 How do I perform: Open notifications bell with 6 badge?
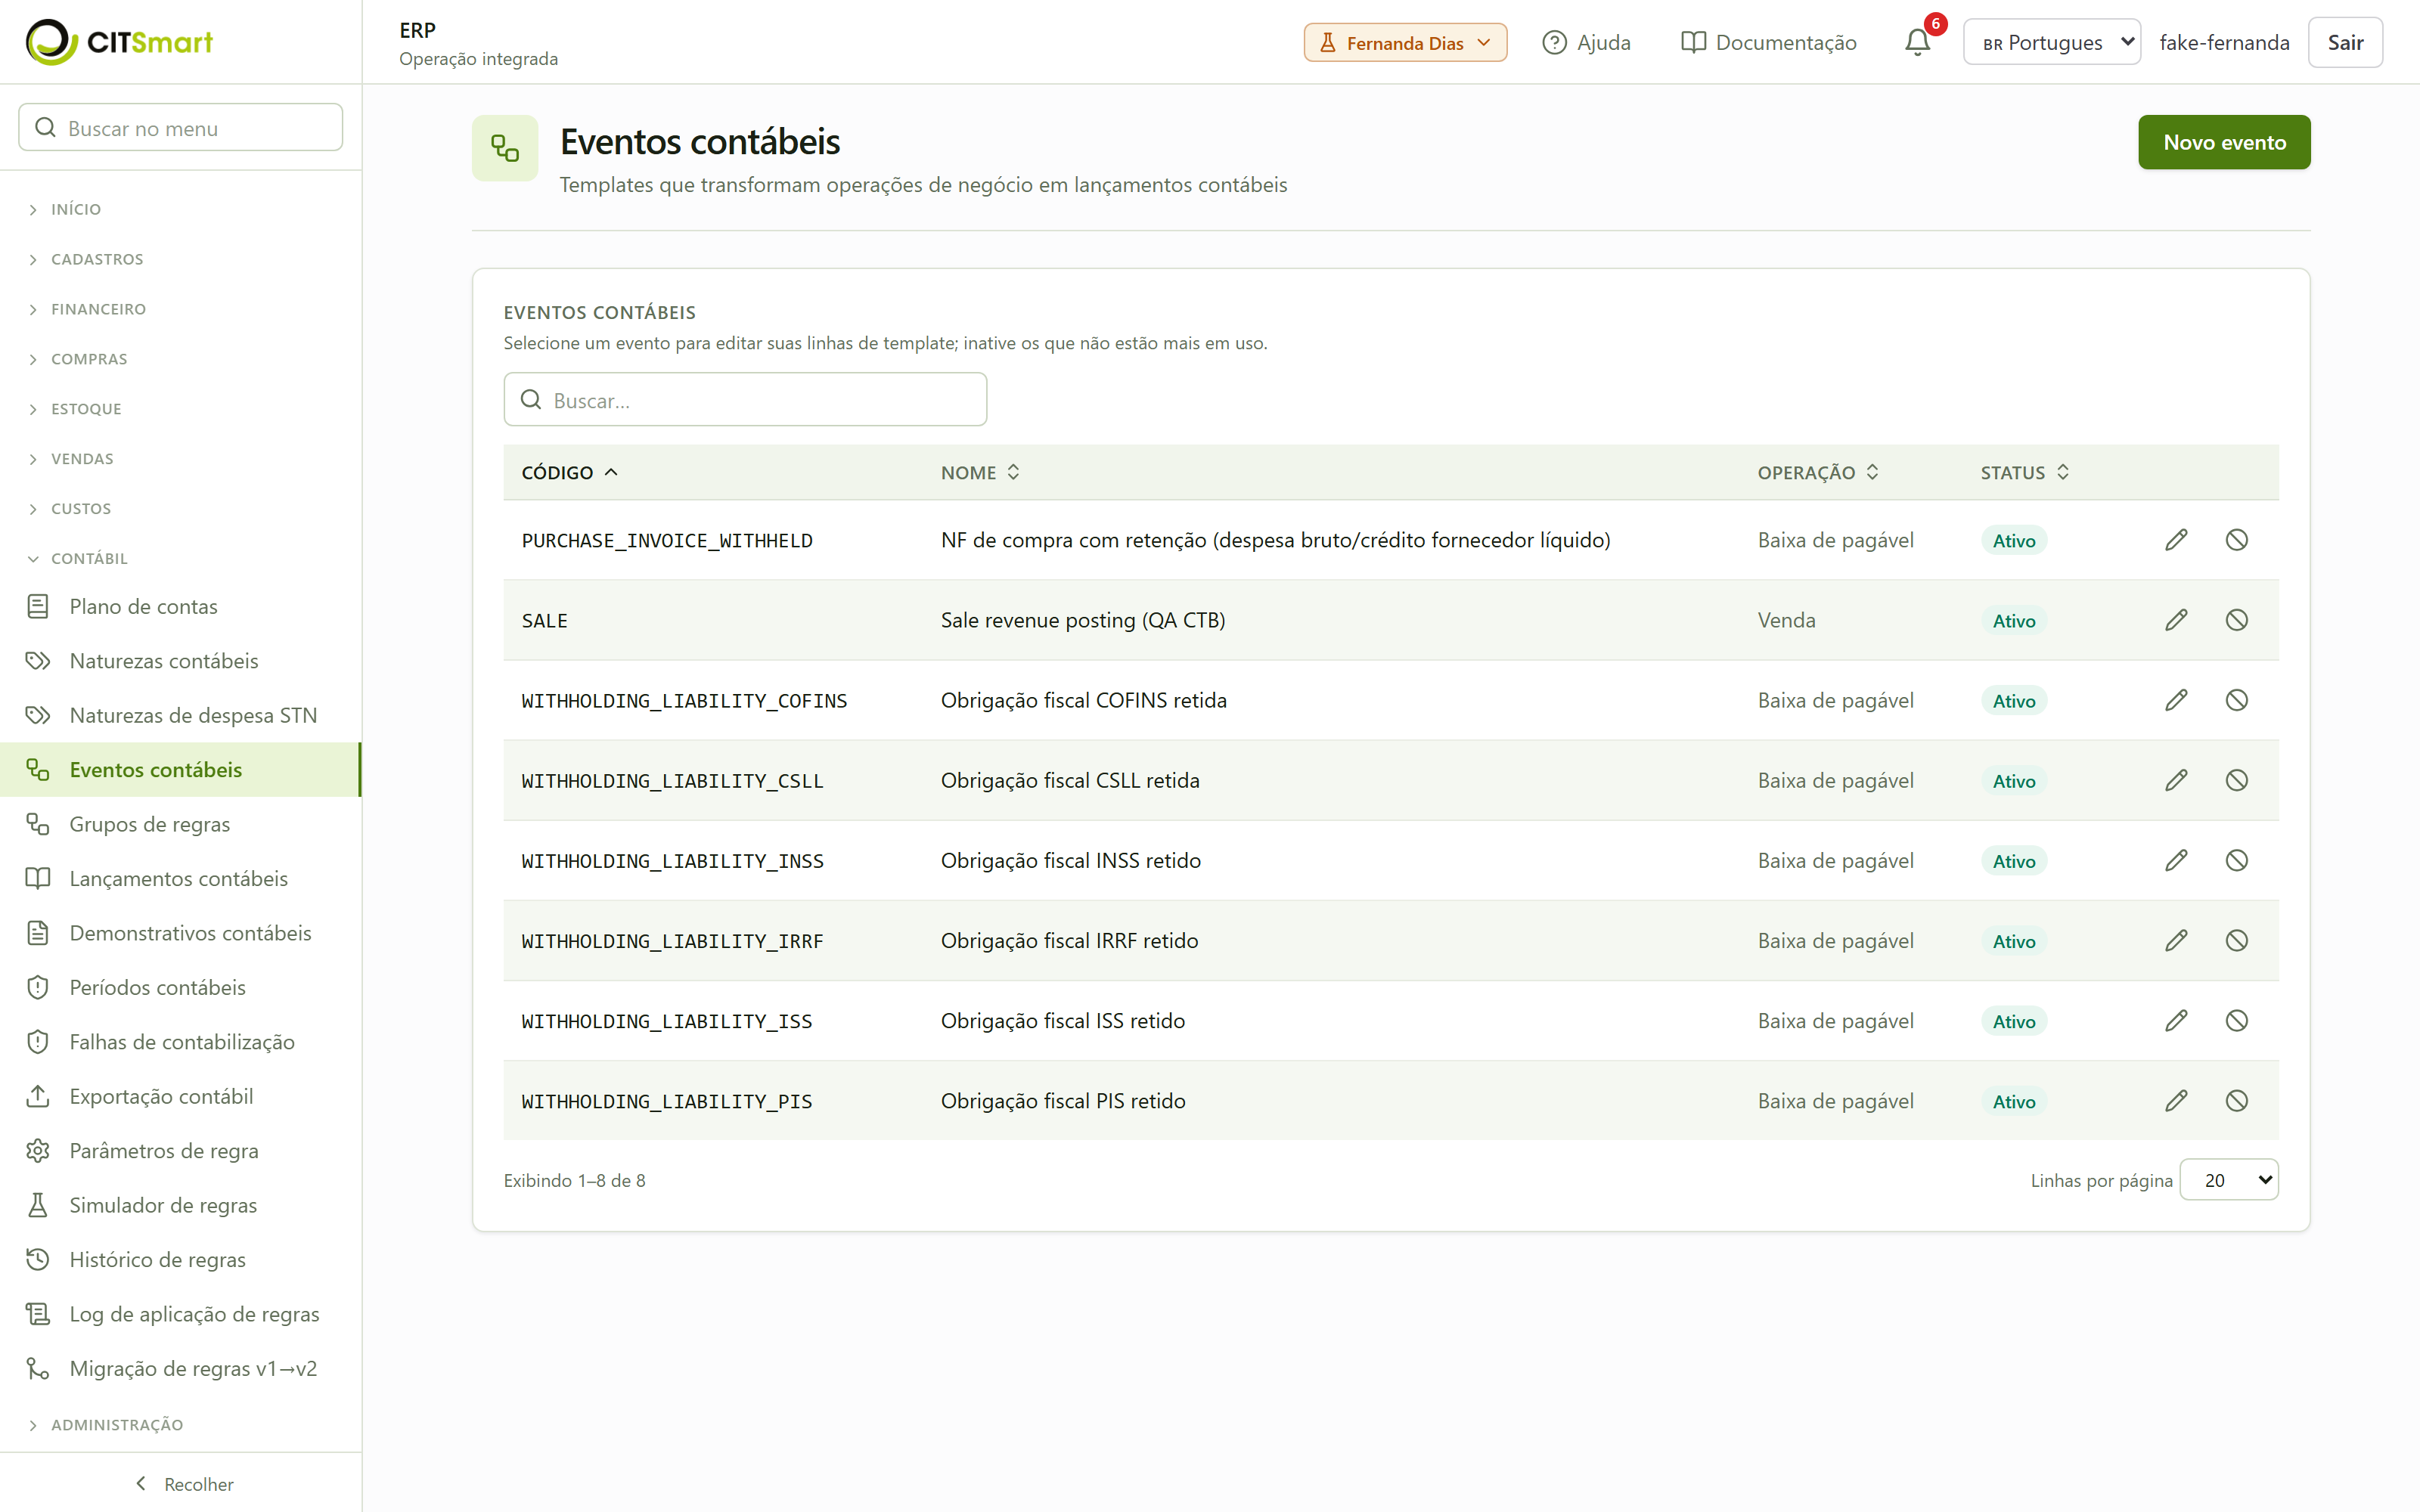pos(1918,42)
